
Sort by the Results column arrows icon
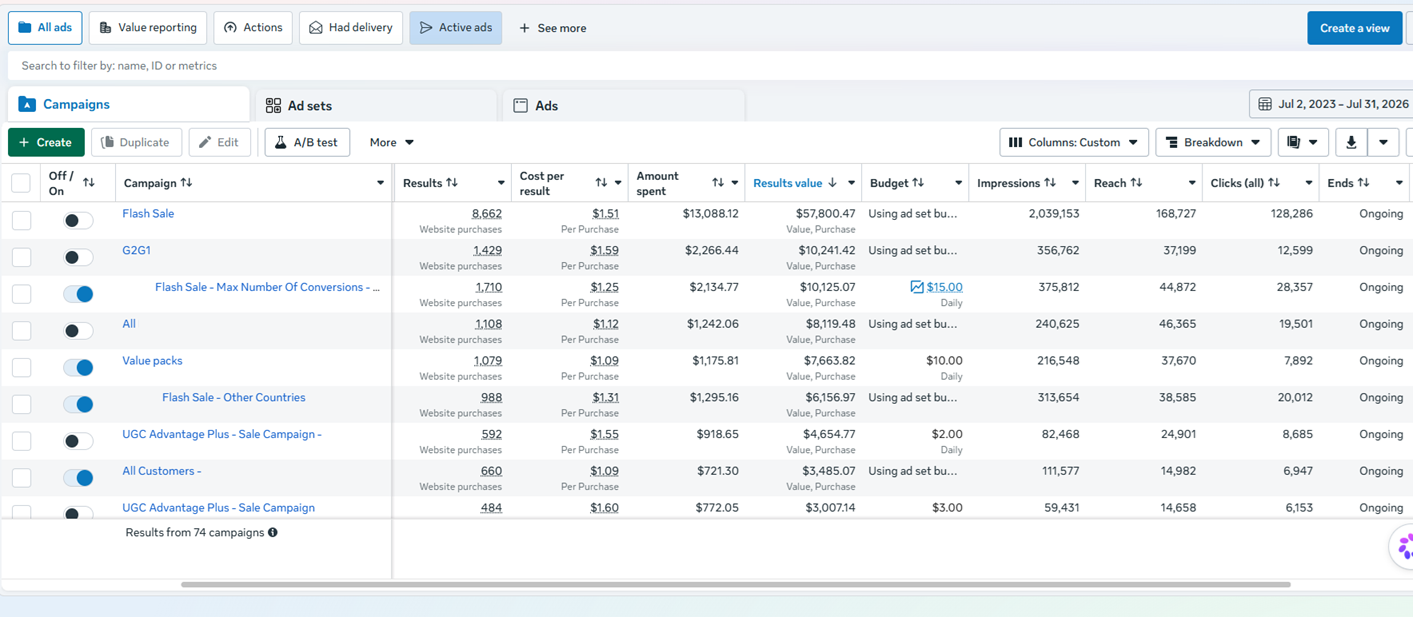[452, 183]
